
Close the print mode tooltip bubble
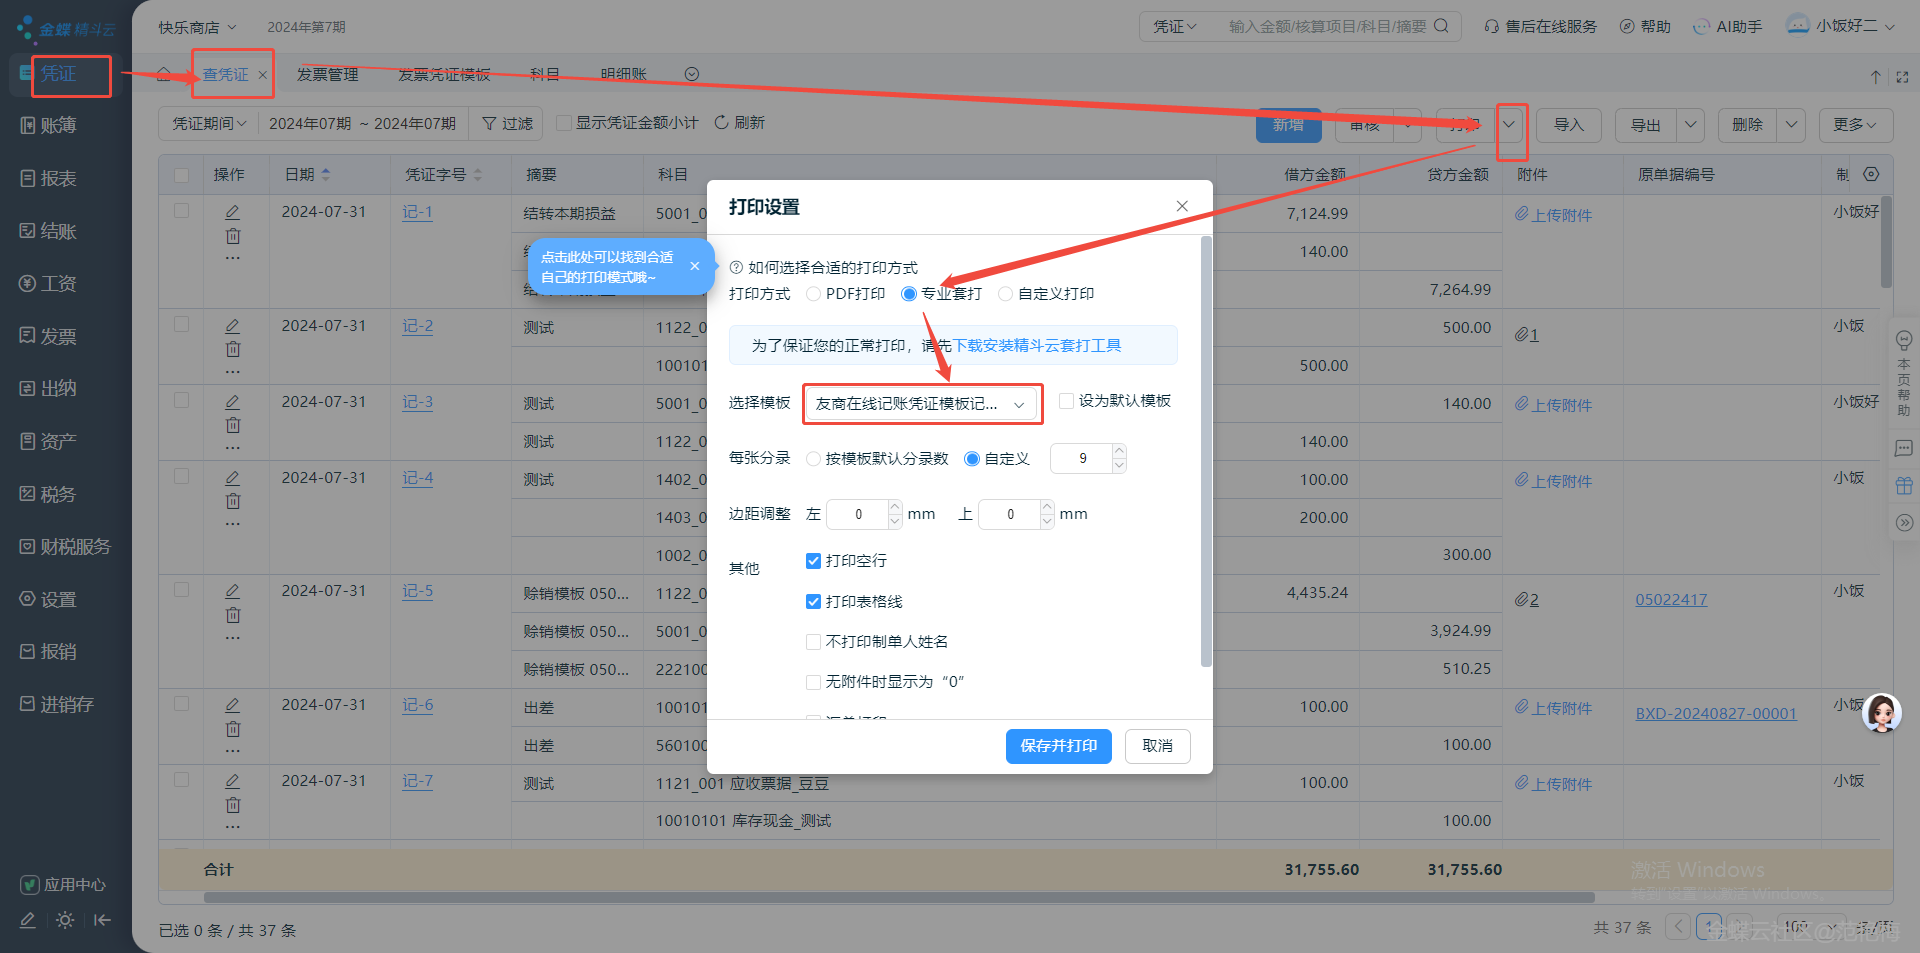(x=694, y=266)
